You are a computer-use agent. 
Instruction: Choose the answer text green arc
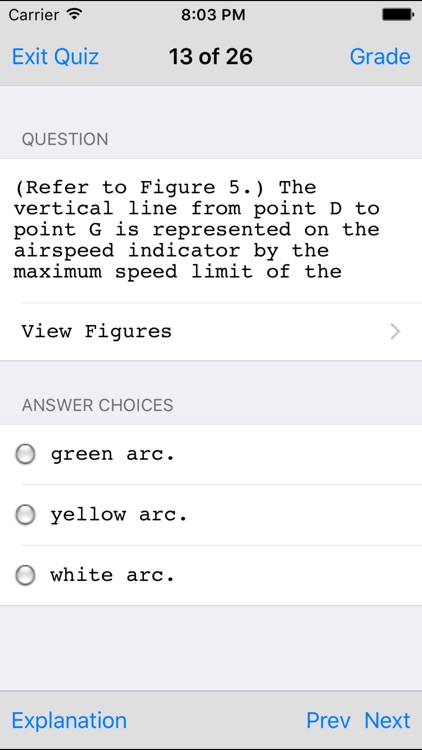113,454
